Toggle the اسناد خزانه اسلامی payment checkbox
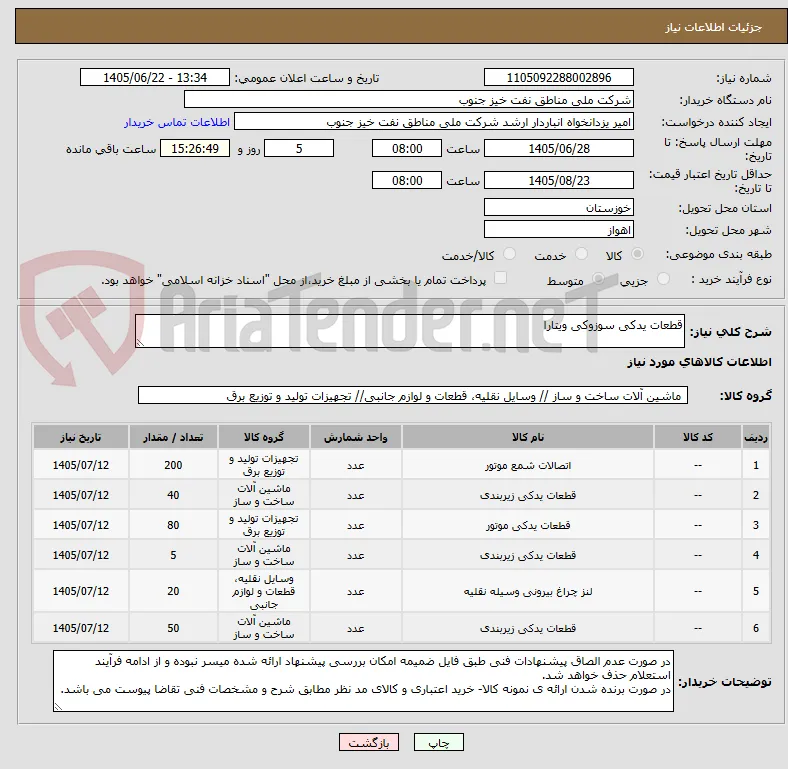This screenshot has height=769, width=788. pyautogui.click(x=500, y=278)
